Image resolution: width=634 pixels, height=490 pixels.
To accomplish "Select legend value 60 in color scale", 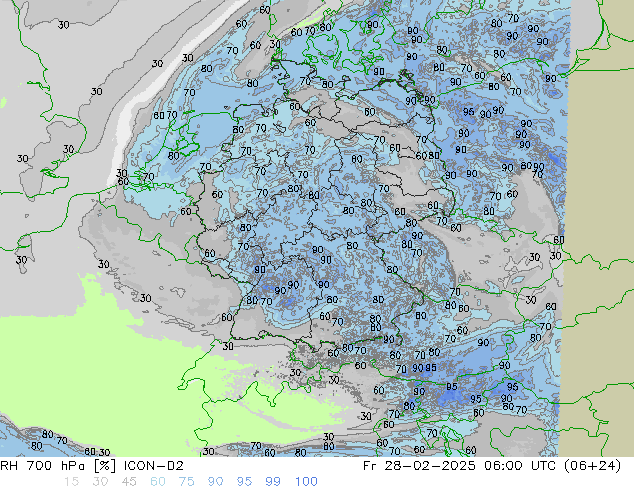I will (x=158, y=482).
